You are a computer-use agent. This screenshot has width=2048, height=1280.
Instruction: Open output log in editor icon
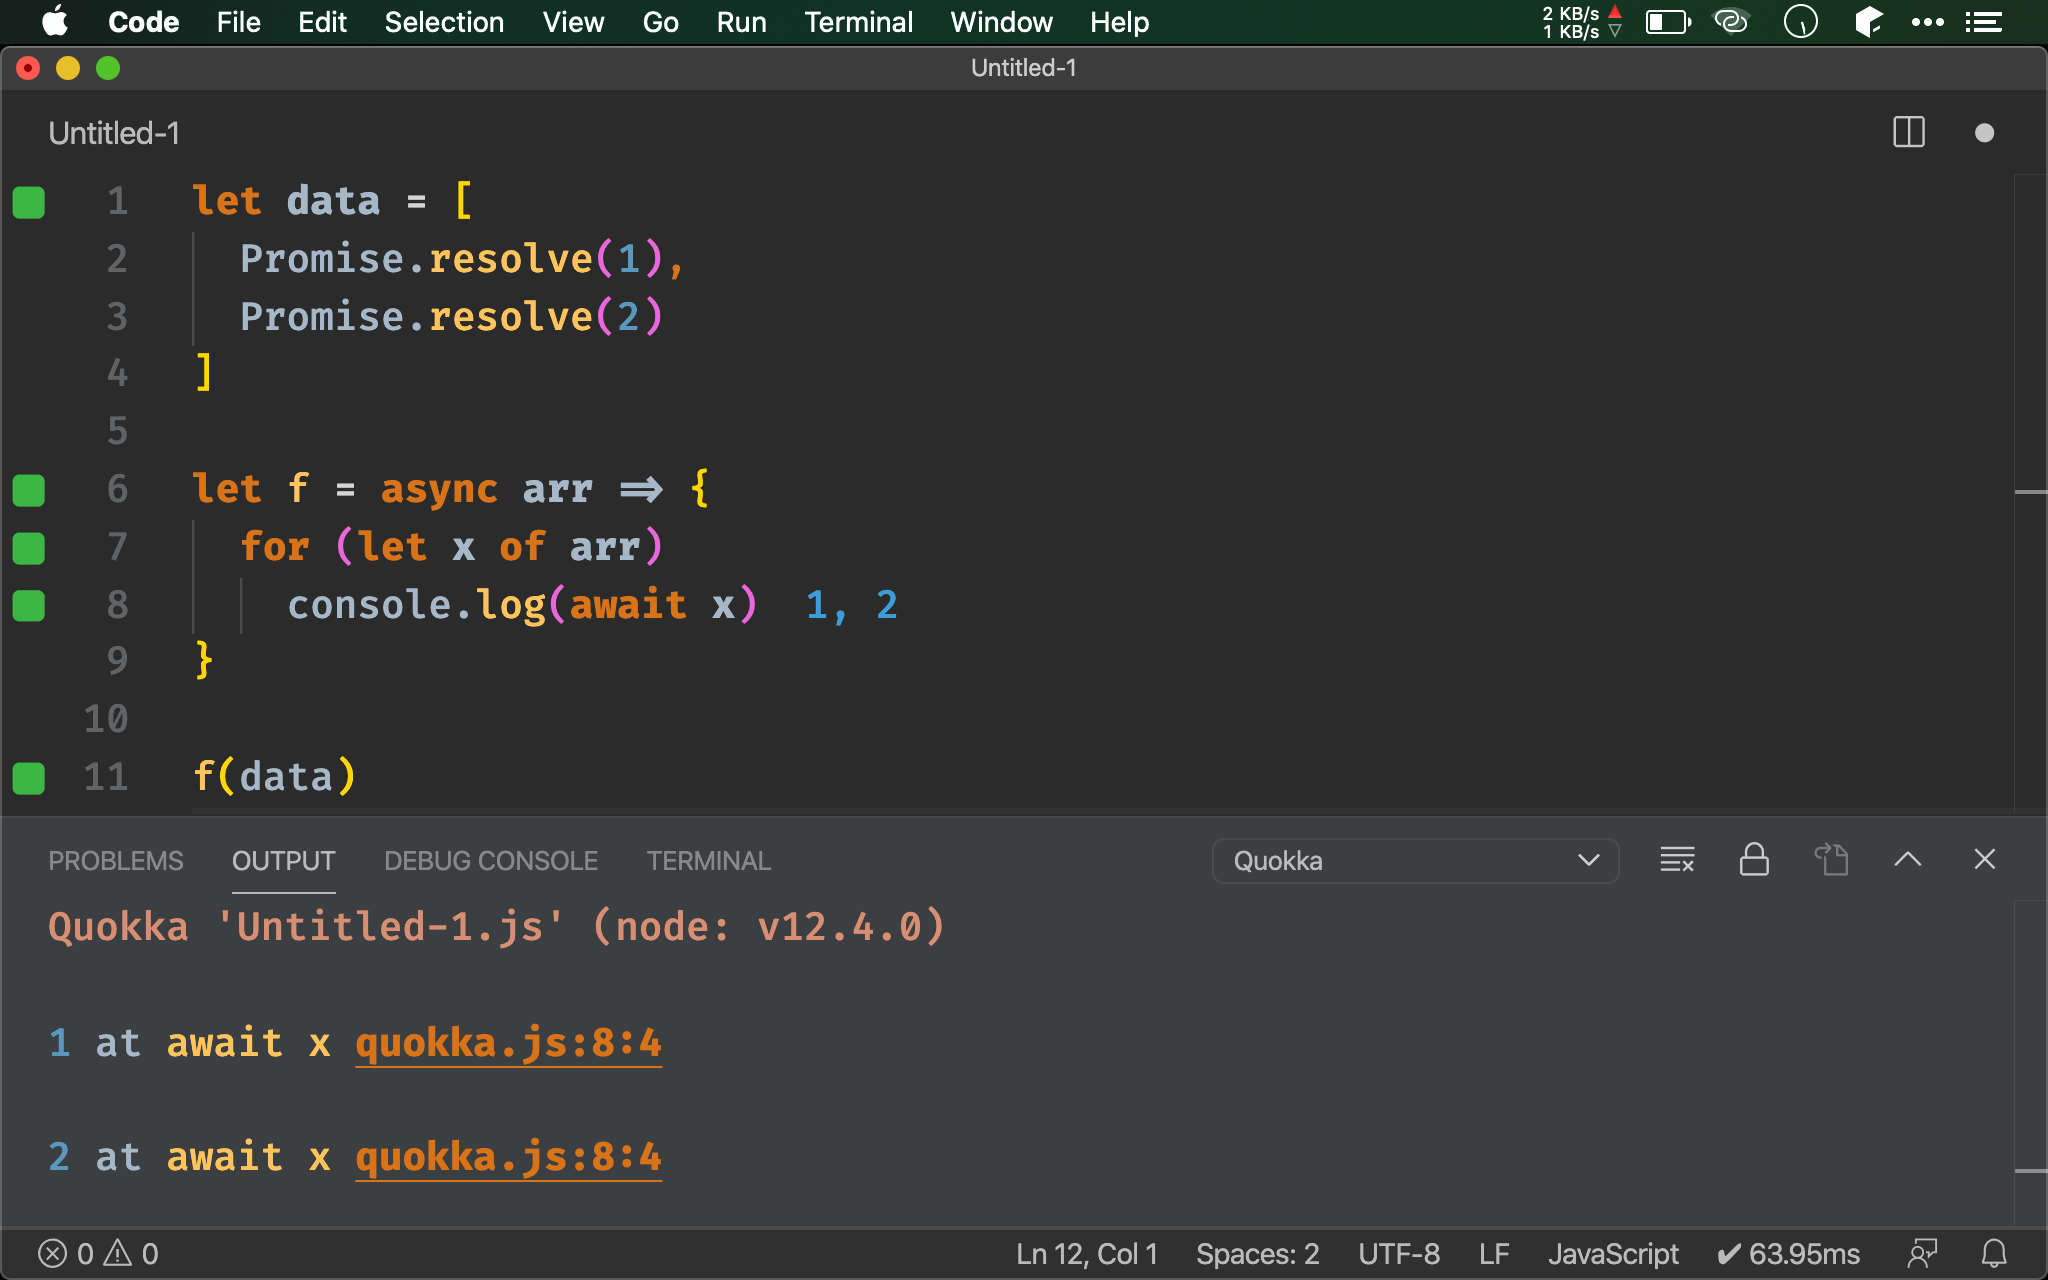point(1831,860)
